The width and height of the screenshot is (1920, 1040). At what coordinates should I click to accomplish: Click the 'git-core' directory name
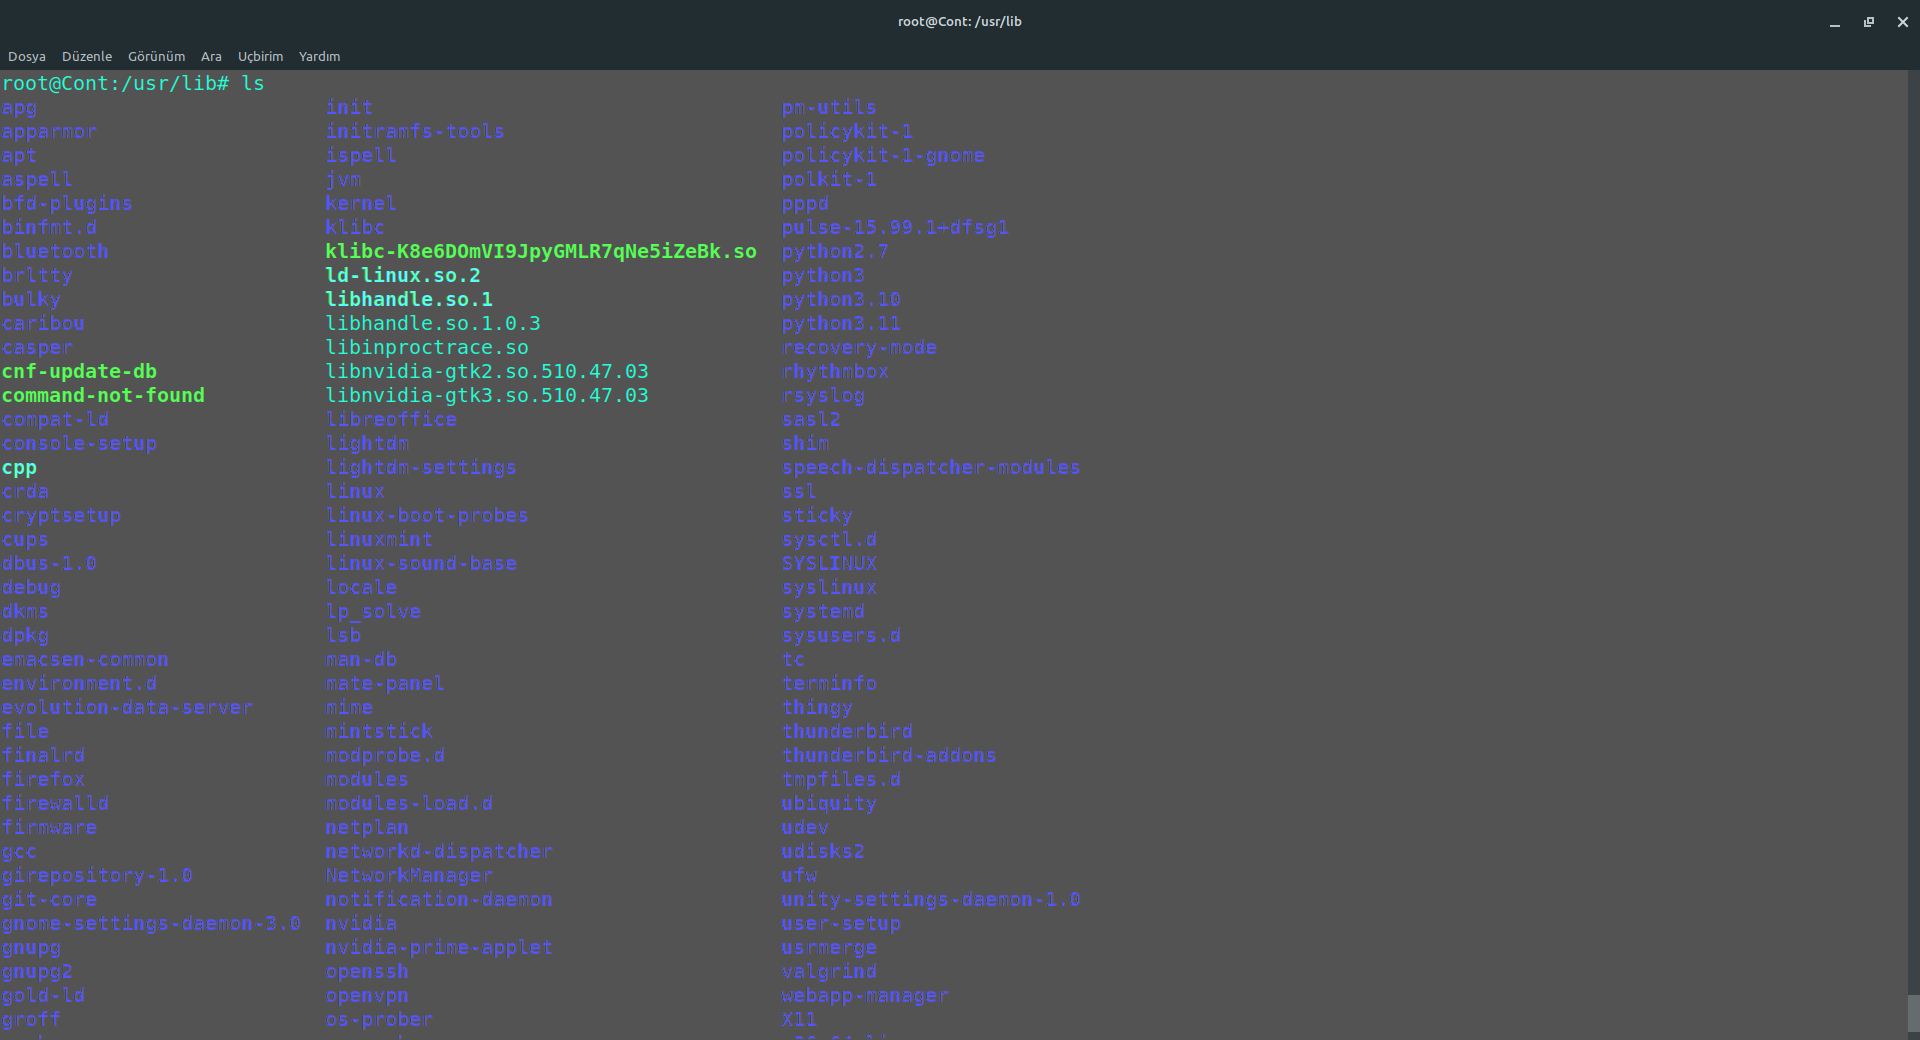[49, 900]
